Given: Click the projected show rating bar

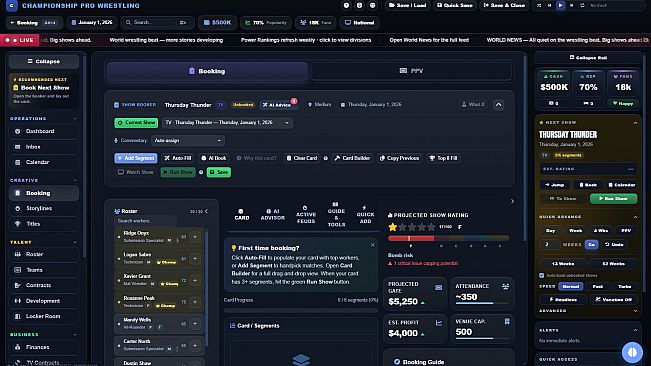Looking at the screenshot, I should [x=448, y=238].
